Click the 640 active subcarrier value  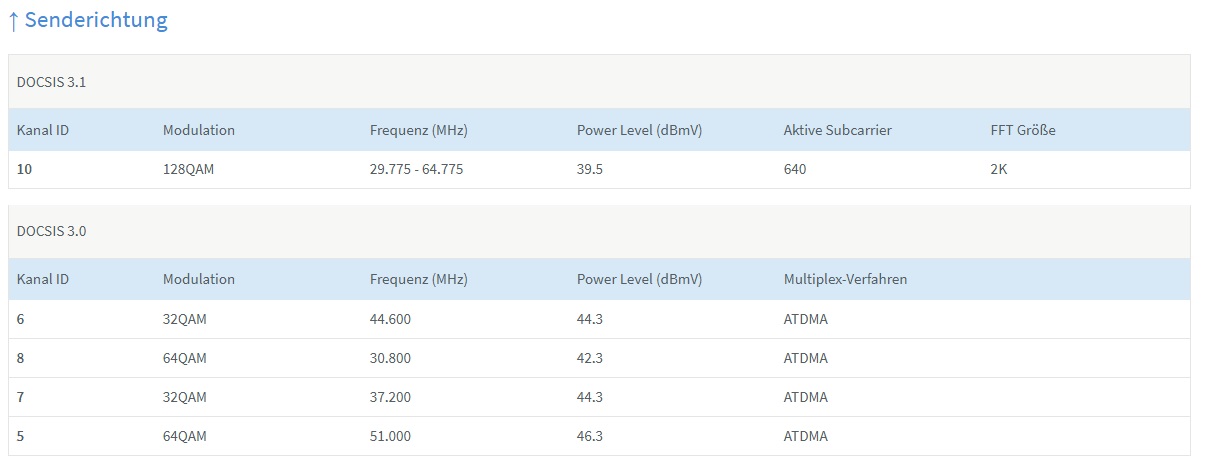[x=795, y=169]
